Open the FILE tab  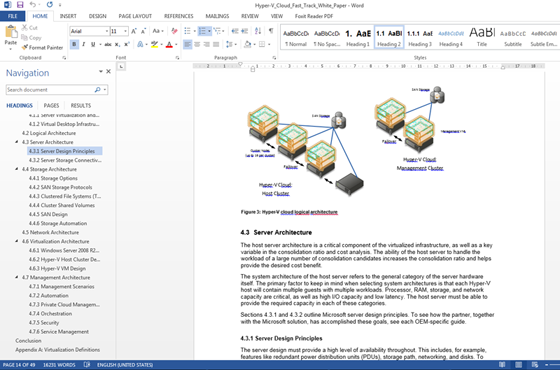tap(12, 16)
